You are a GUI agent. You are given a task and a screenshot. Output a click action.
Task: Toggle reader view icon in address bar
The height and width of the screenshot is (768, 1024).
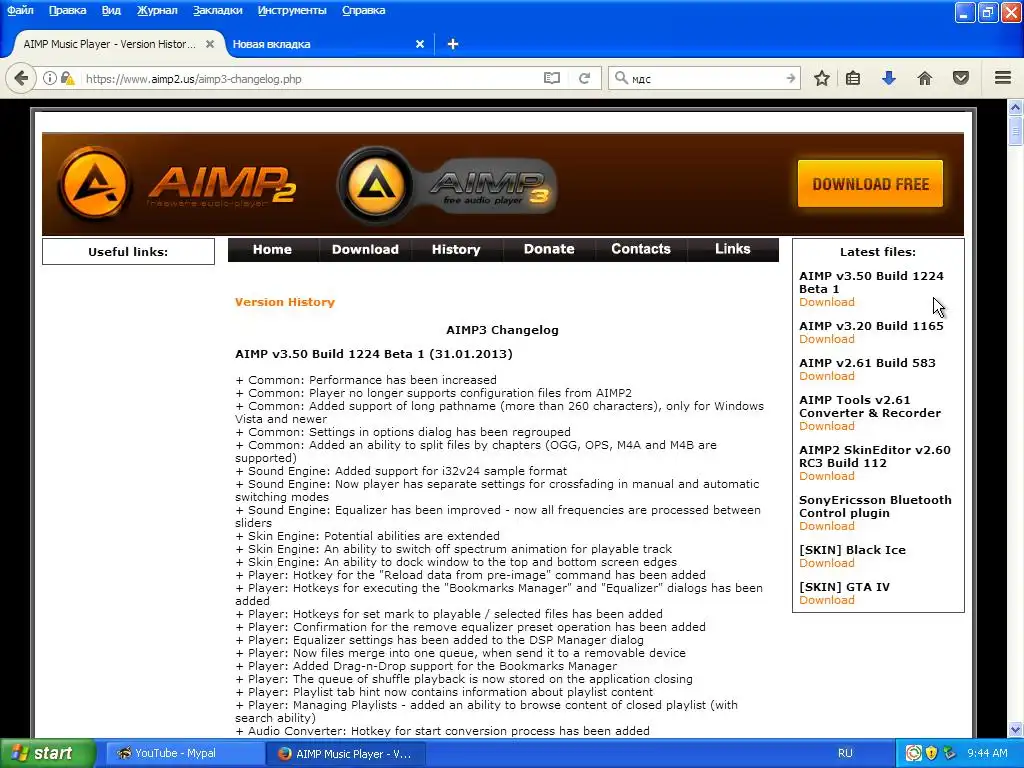click(x=552, y=78)
